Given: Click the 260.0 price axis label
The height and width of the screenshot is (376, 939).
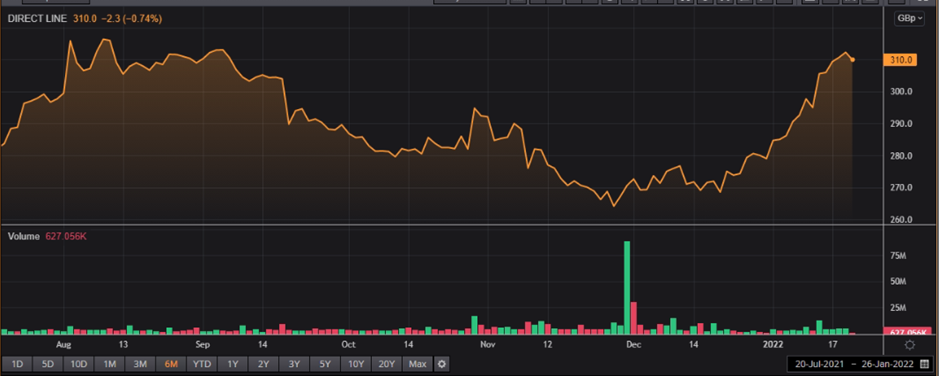Looking at the screenshot, I should (902, 220).
